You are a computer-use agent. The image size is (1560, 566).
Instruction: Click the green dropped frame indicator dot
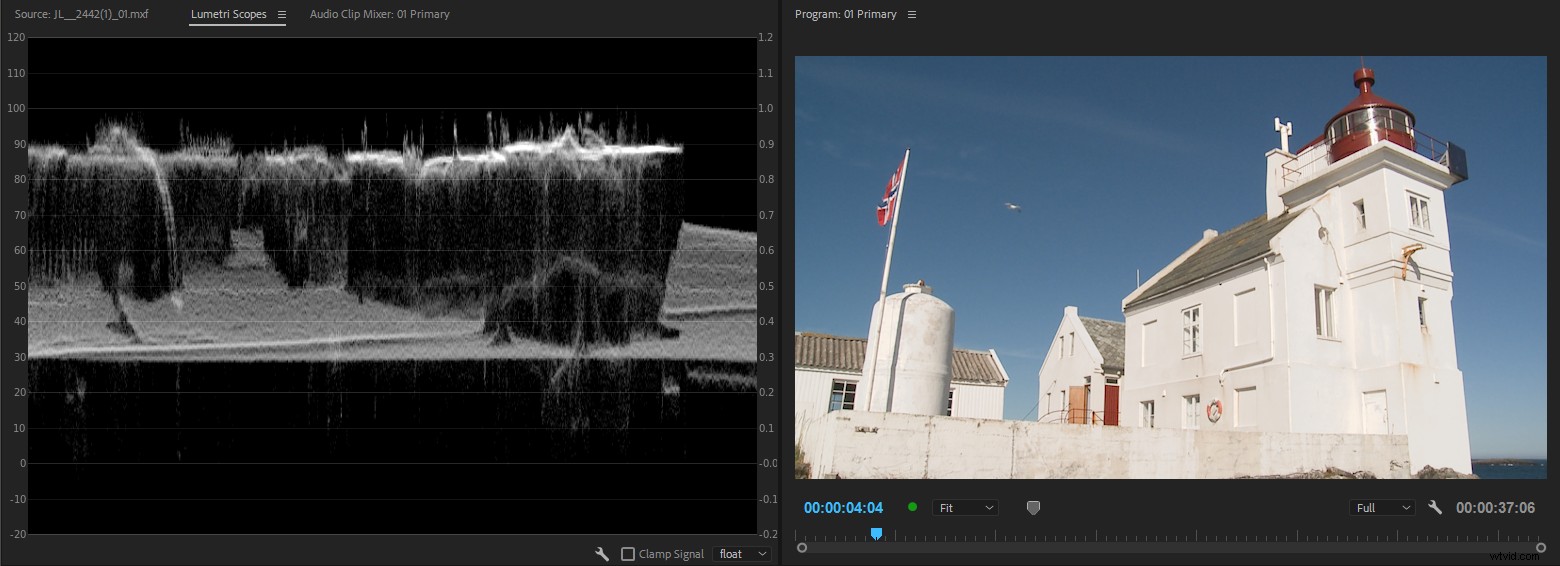tap(912, 507)
